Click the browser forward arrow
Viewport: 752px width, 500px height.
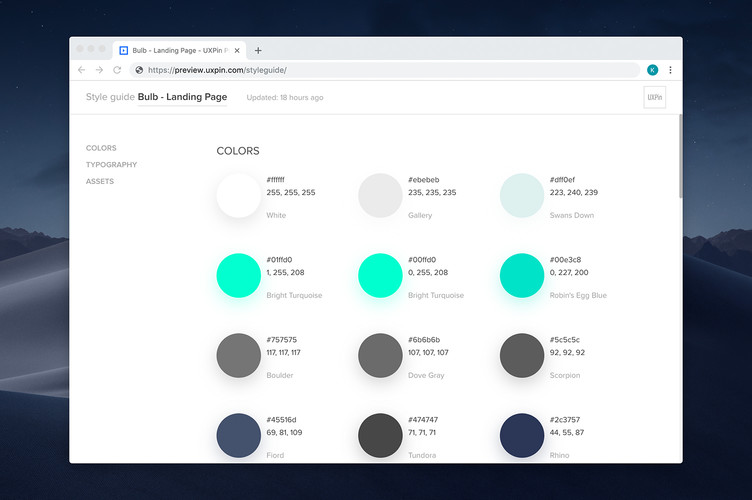click(99, 70)
